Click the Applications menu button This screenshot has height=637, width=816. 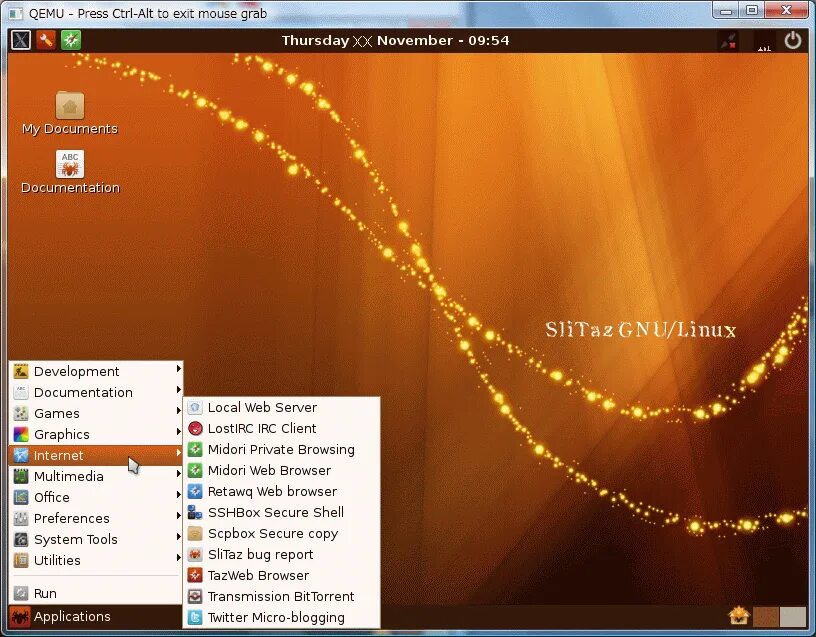[x=61, y=617]
